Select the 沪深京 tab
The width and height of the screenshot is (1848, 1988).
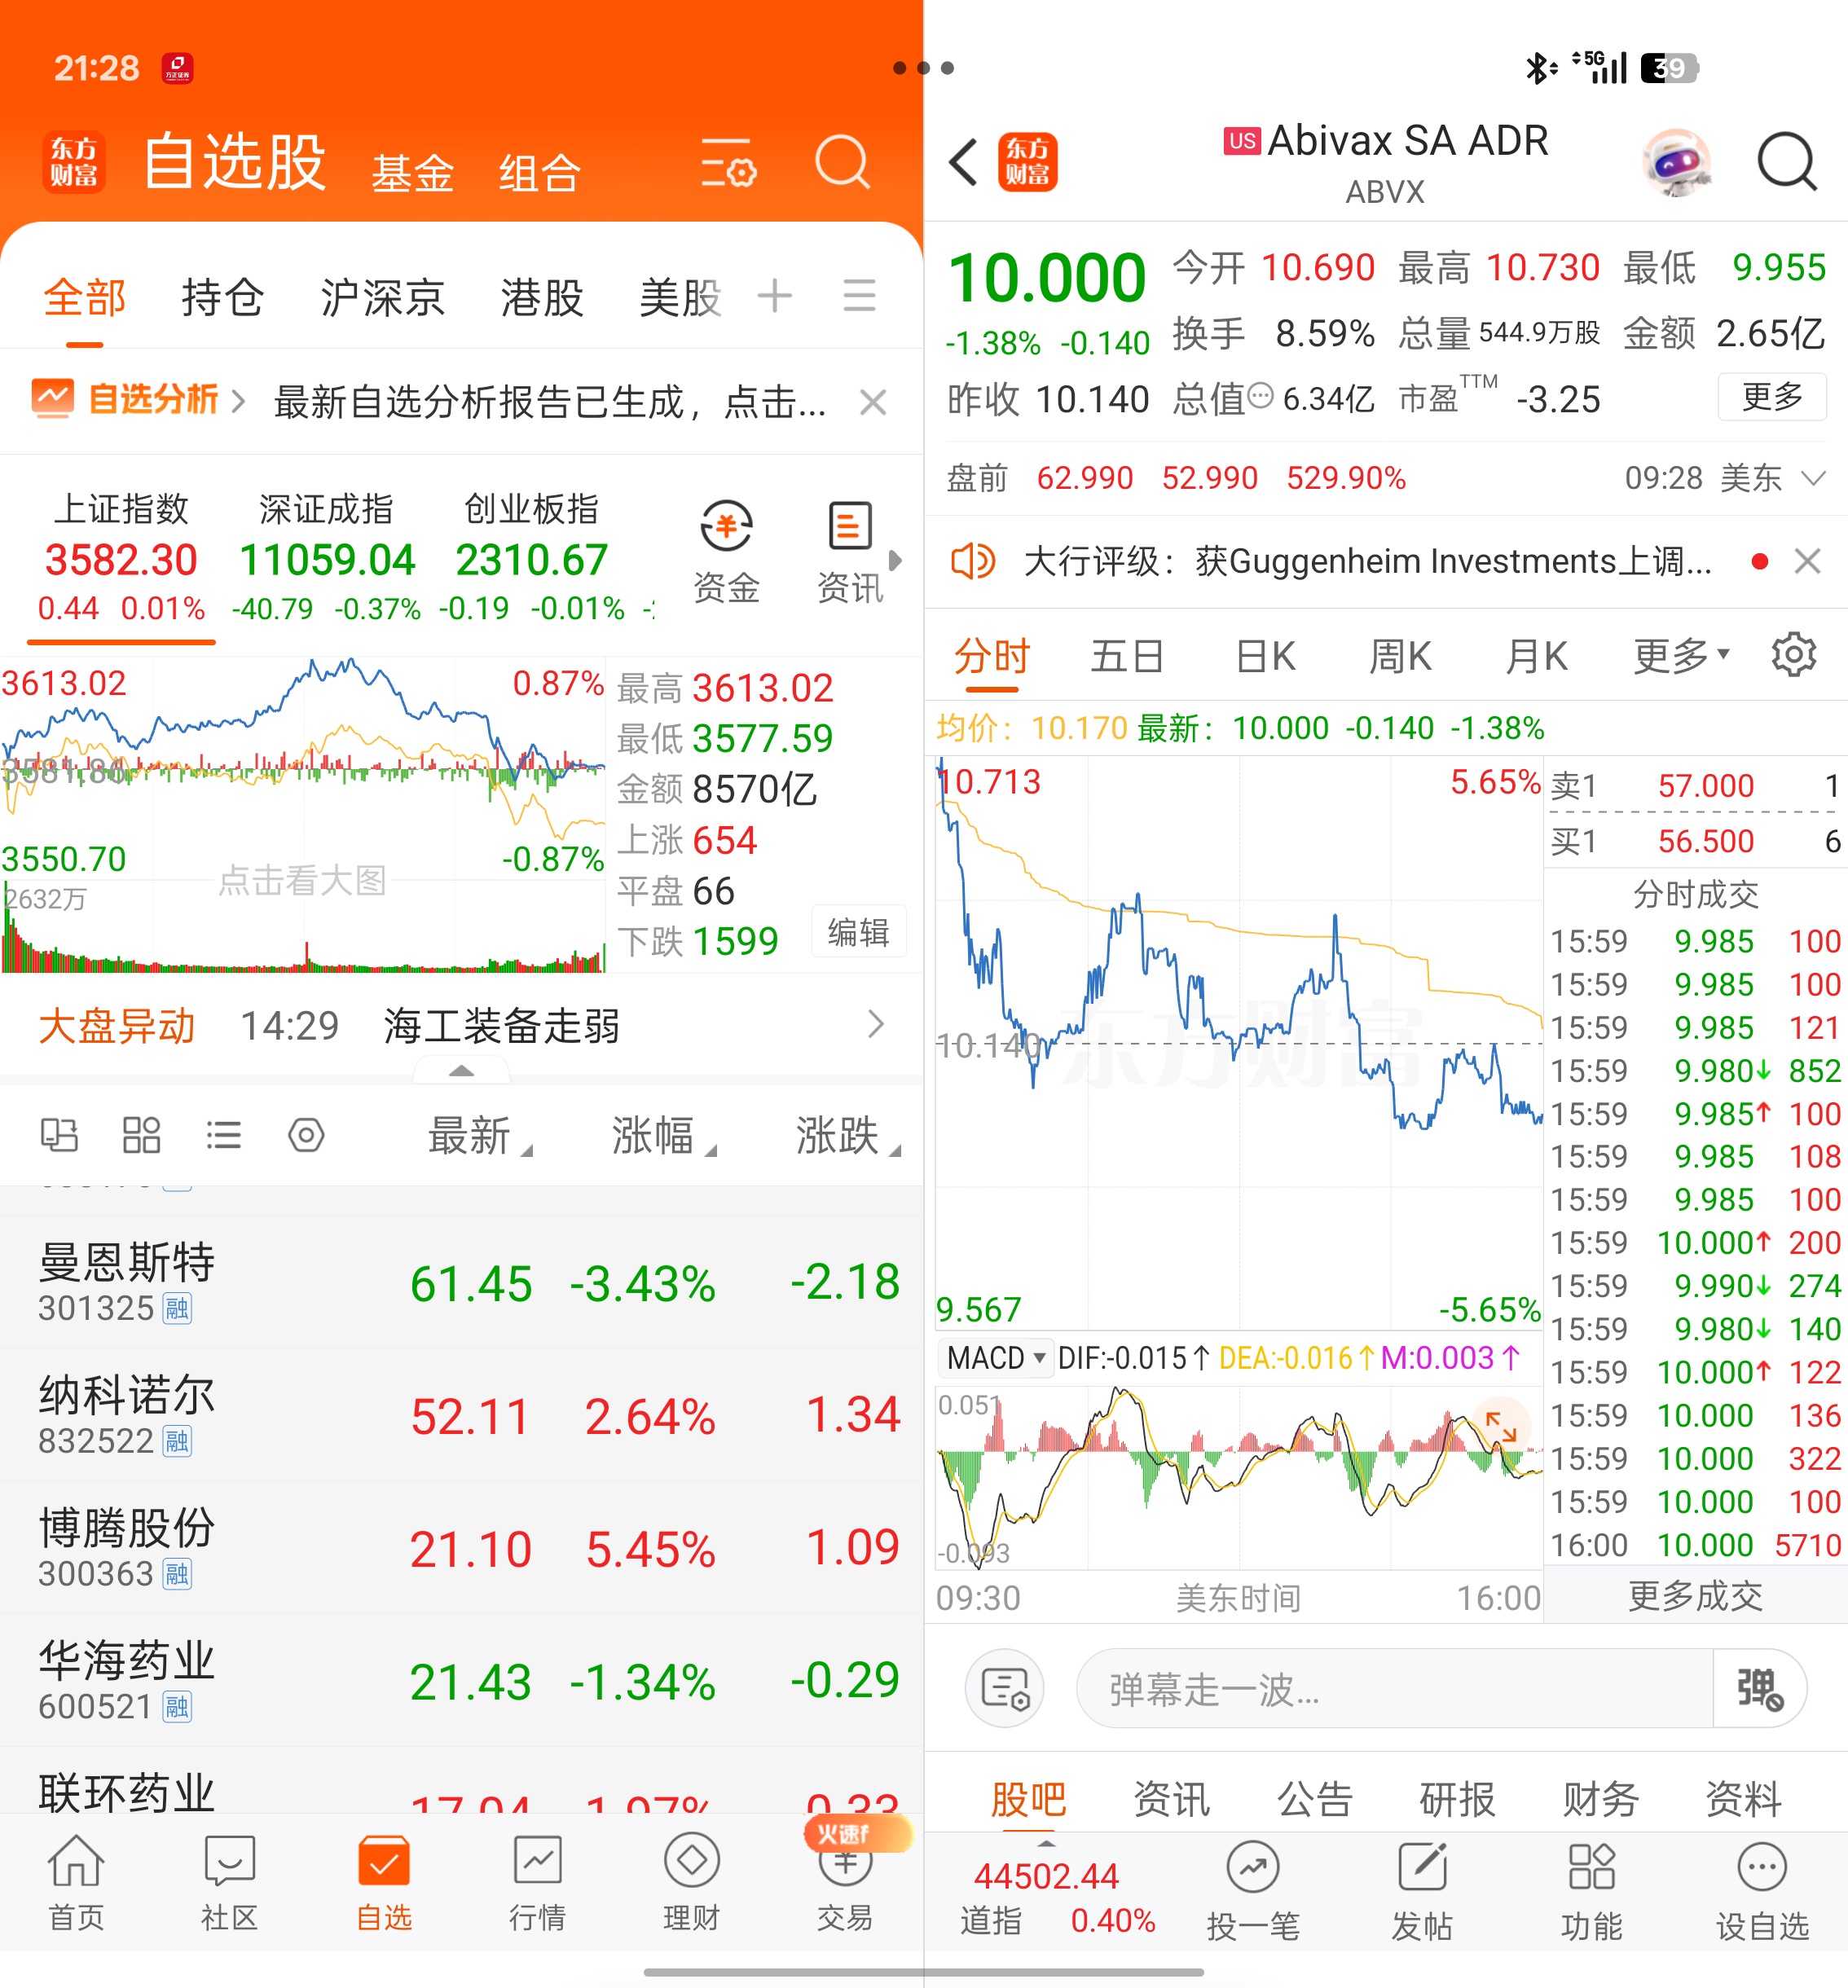(382, 297)
